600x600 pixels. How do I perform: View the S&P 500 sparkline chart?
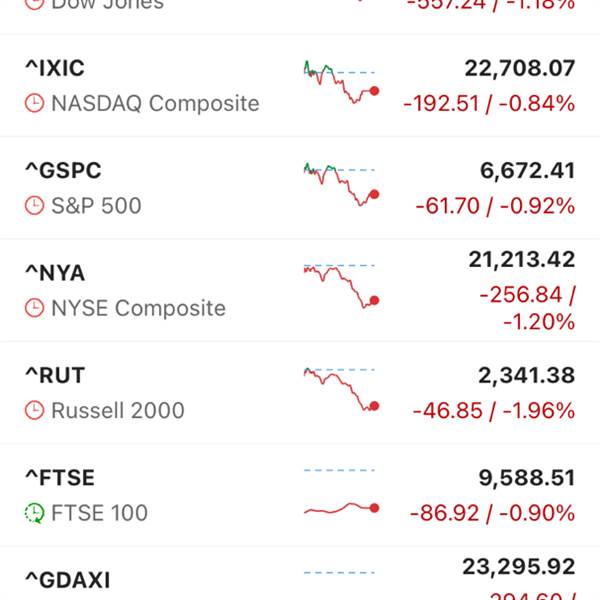coord(340,184)
